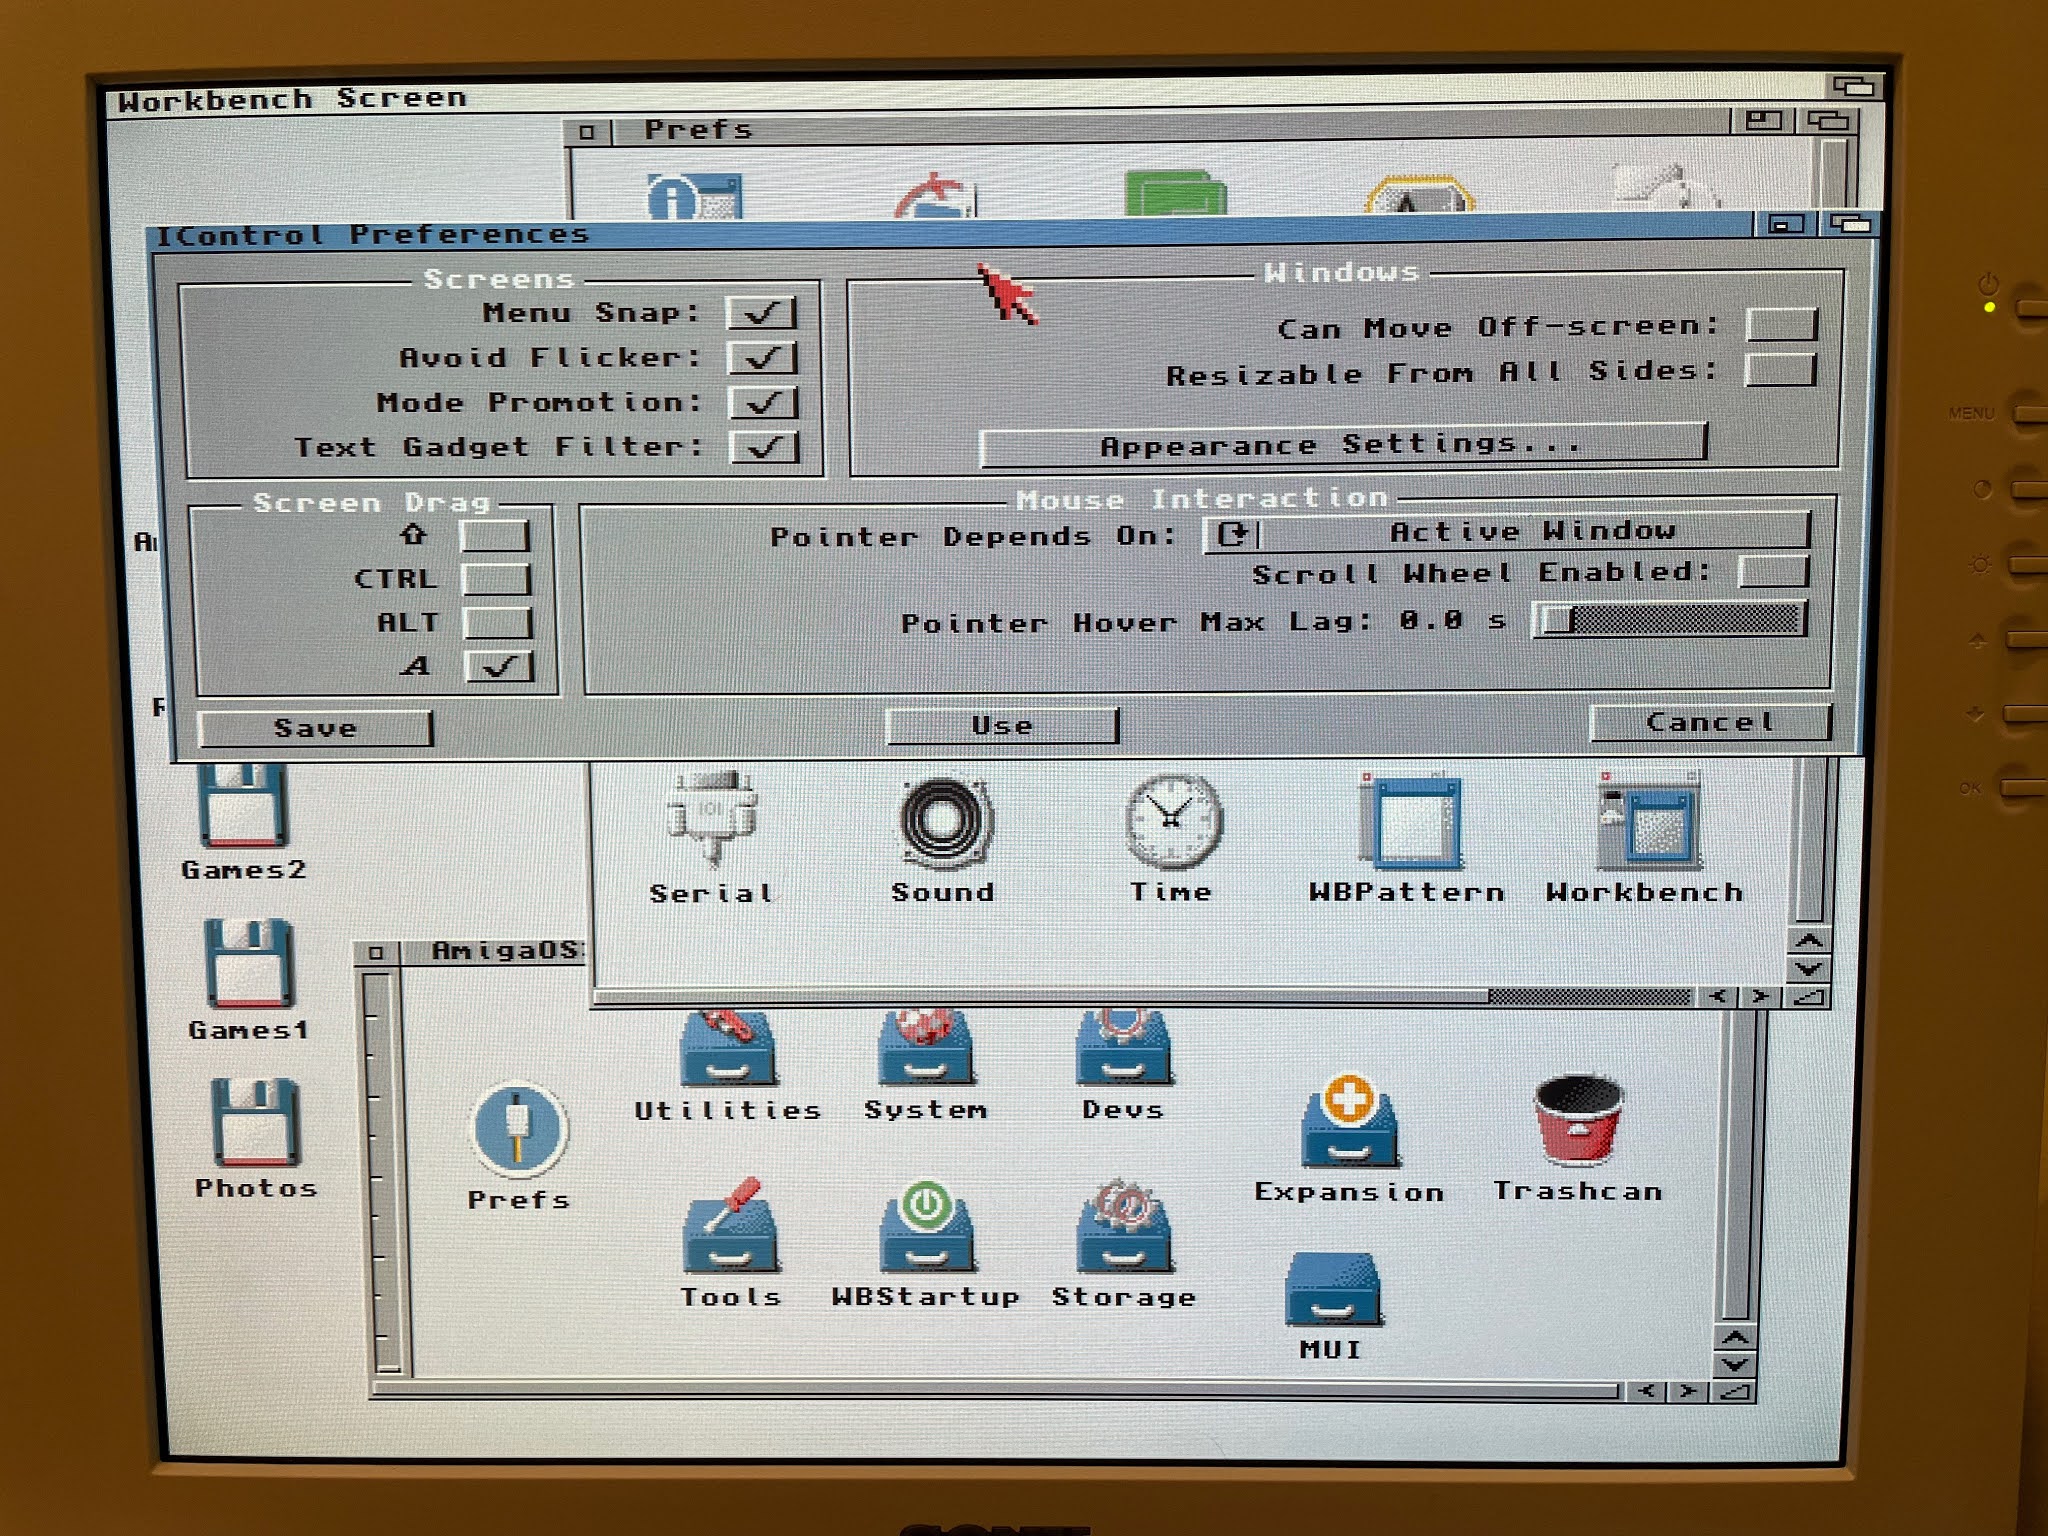Enable Can Move Off-screen checkbox

pyautogui.click(x=1781, y=324)
